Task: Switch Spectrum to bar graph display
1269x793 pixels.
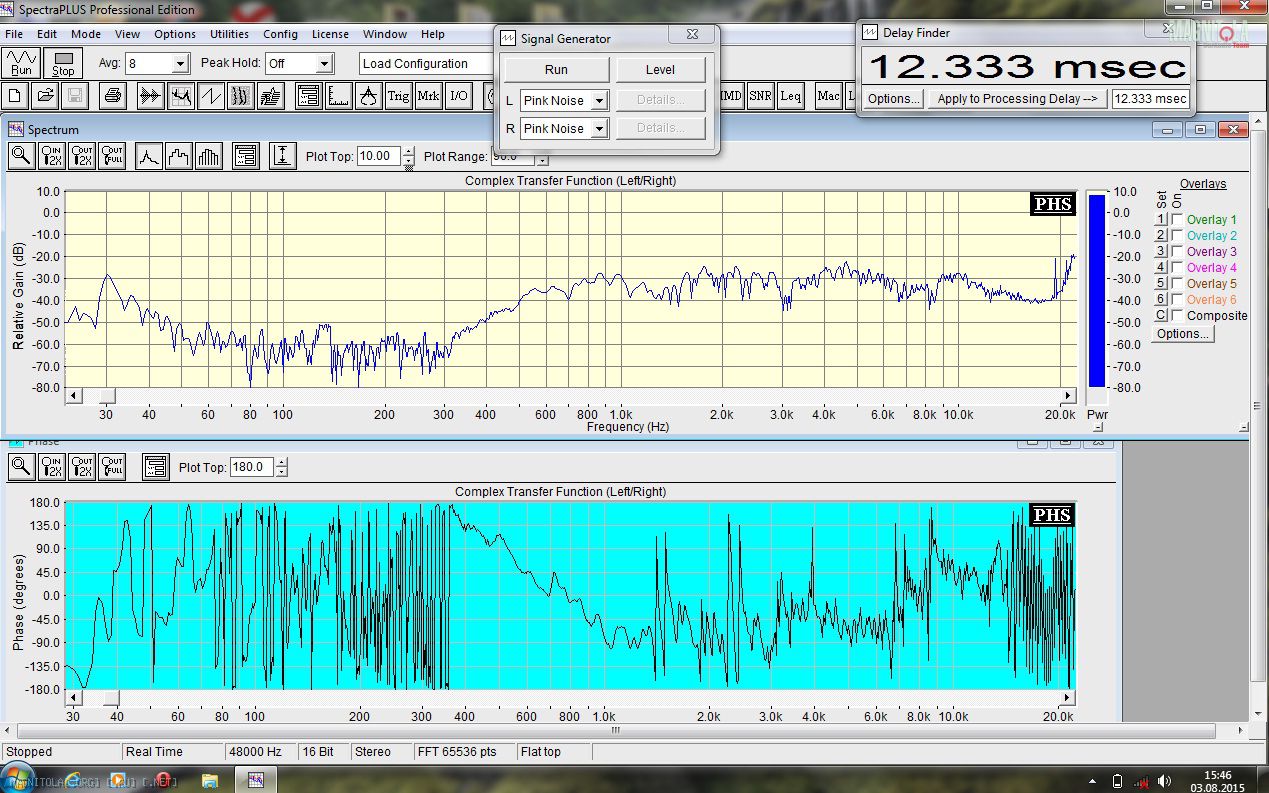Action: coord(209,156)
